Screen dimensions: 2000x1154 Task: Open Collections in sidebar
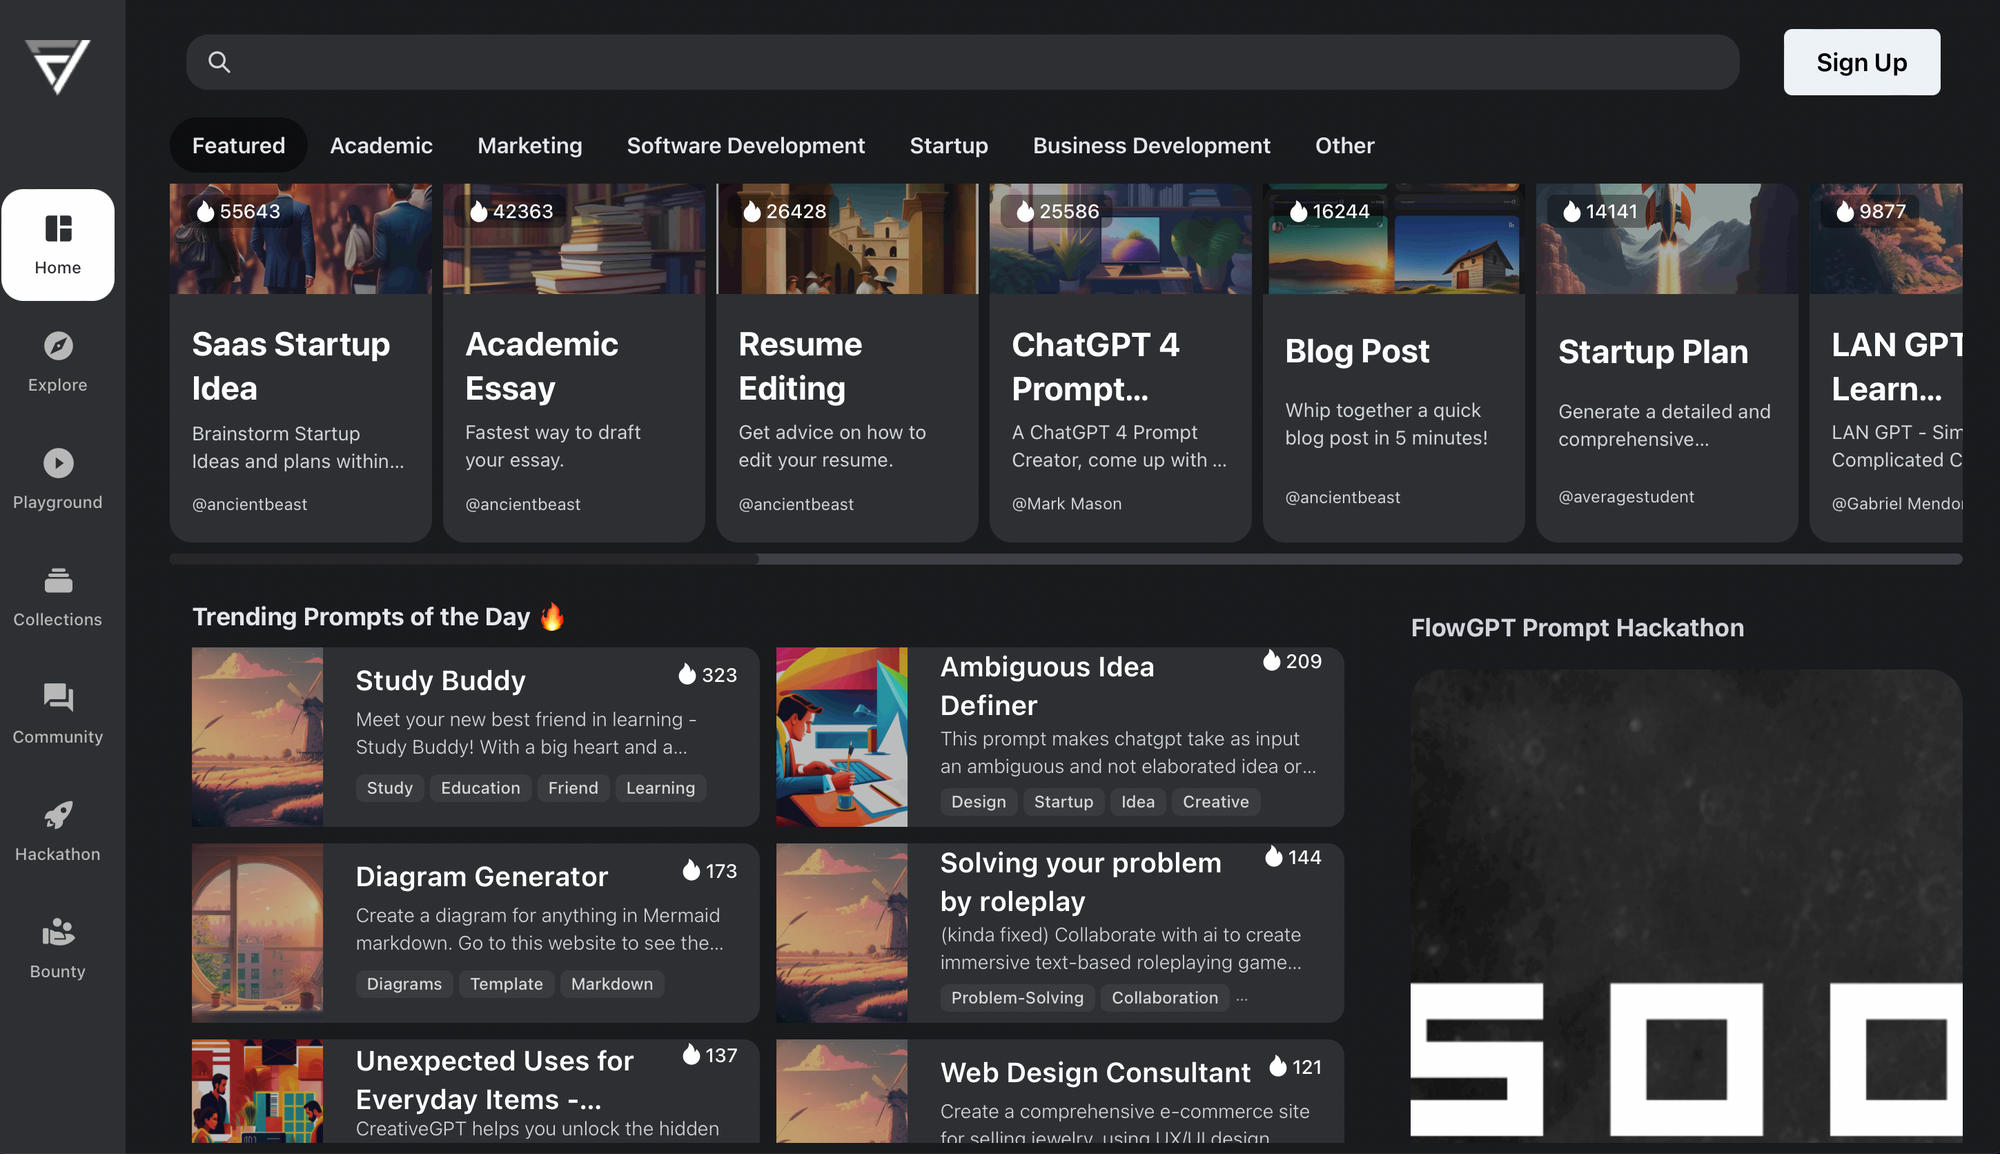pyautogui.click(x=58, y=596)
